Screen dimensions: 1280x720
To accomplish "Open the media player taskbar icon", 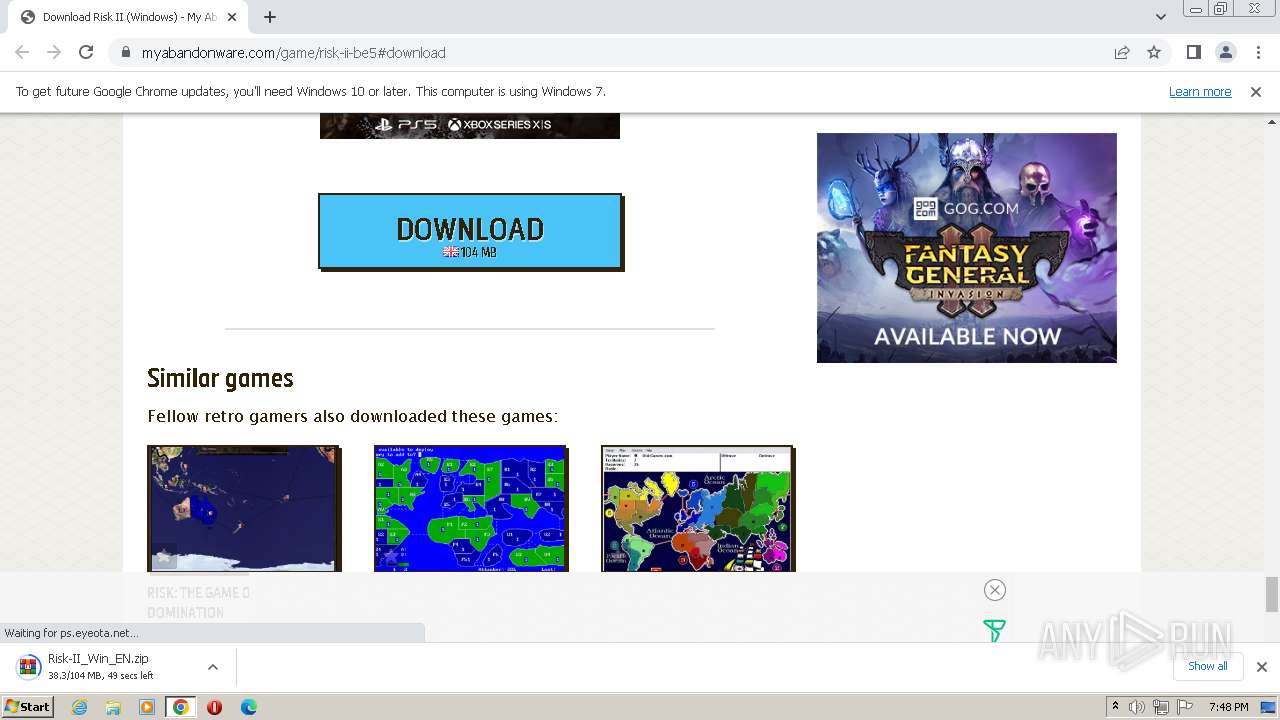I will (x=147, y=707).
